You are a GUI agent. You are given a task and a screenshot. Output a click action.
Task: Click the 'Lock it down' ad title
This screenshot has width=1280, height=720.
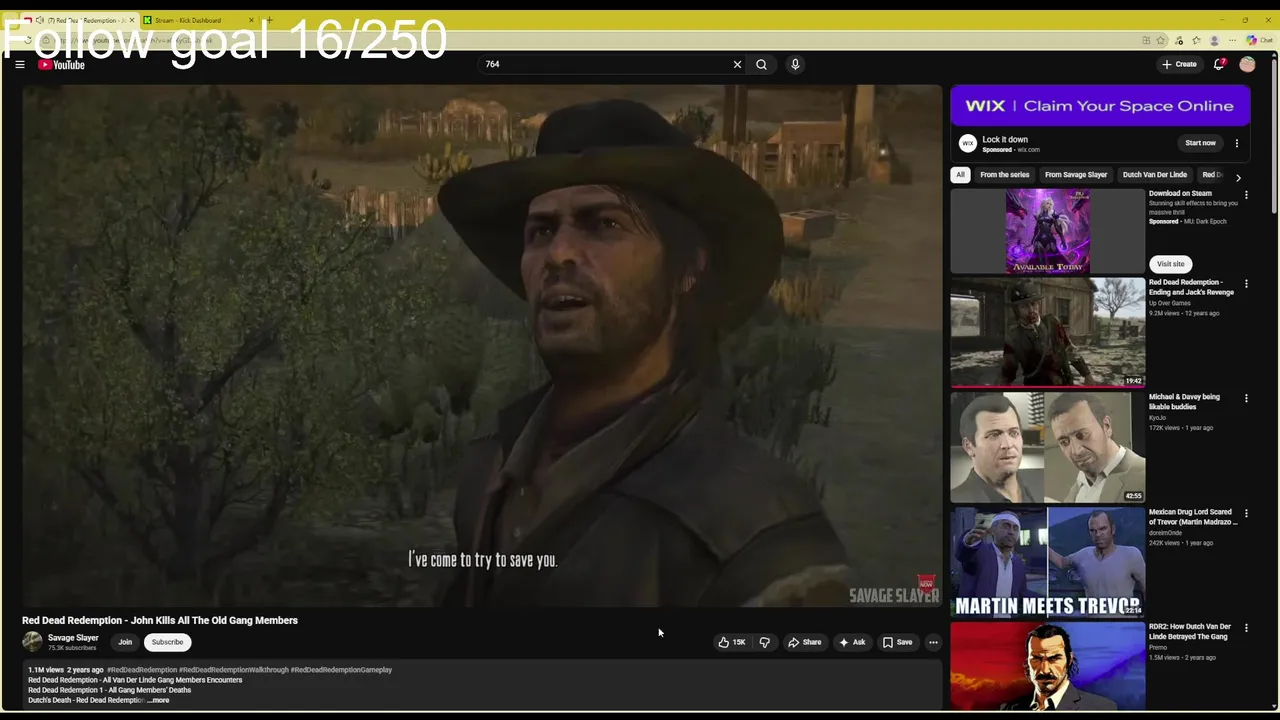pyautogui.click(x=1005, y=140)
